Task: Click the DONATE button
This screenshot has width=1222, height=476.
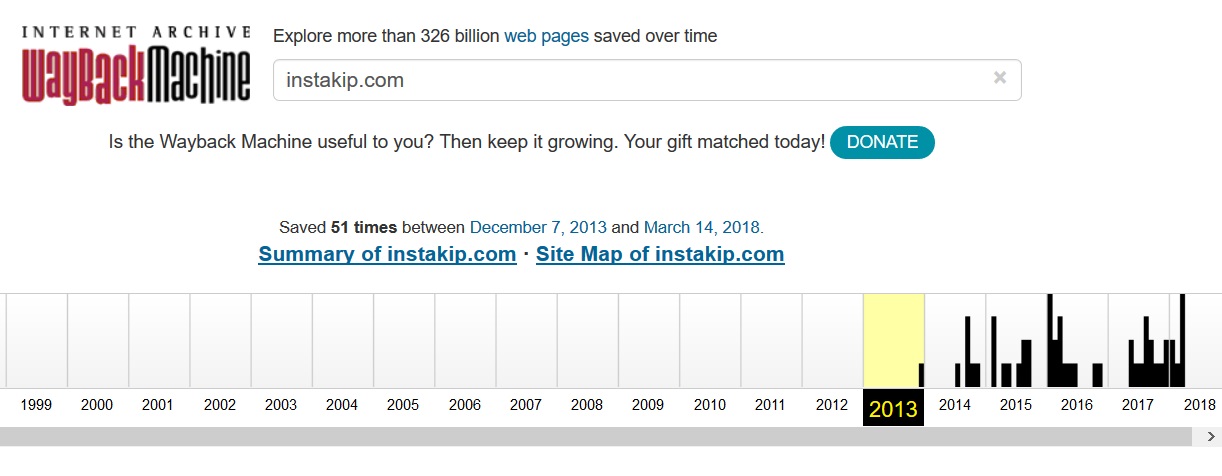Action: 882,142
